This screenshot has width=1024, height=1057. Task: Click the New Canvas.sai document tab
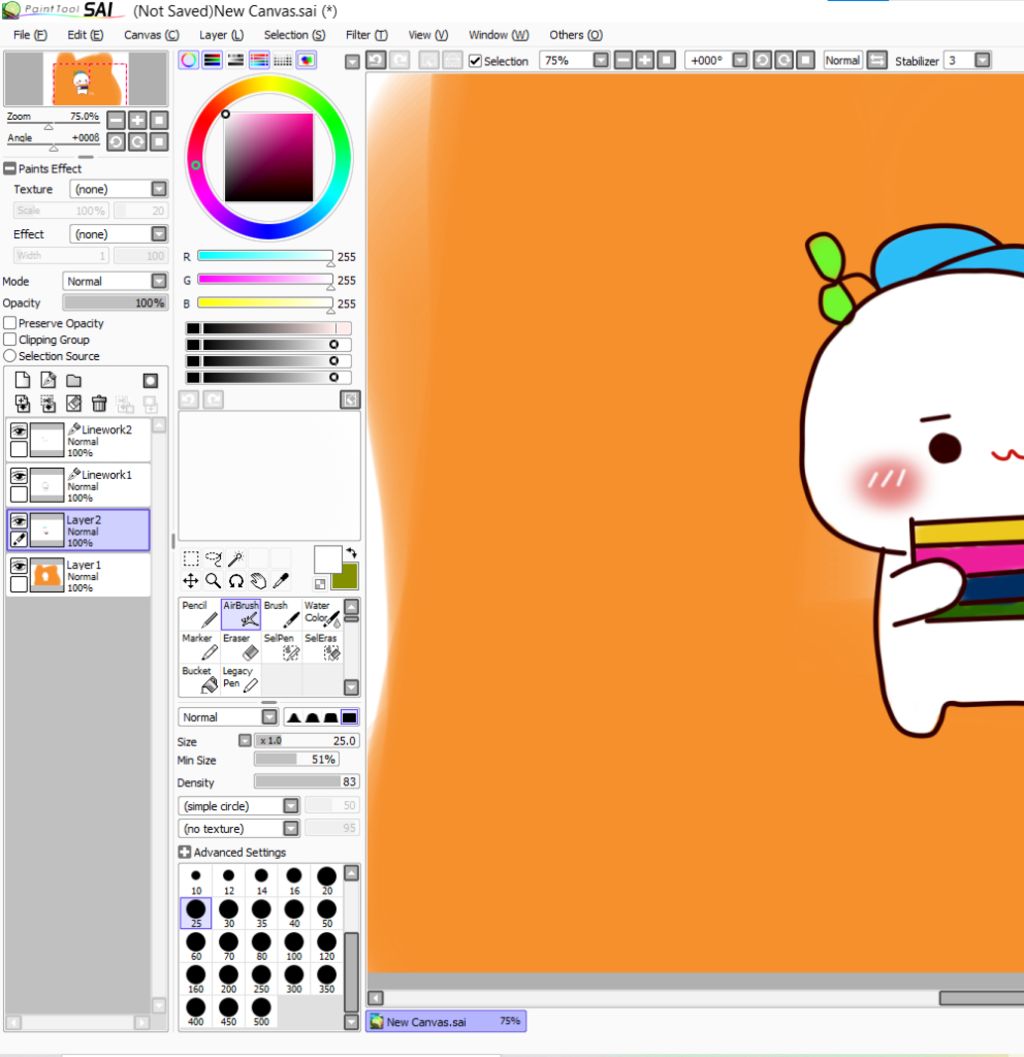446,1021
